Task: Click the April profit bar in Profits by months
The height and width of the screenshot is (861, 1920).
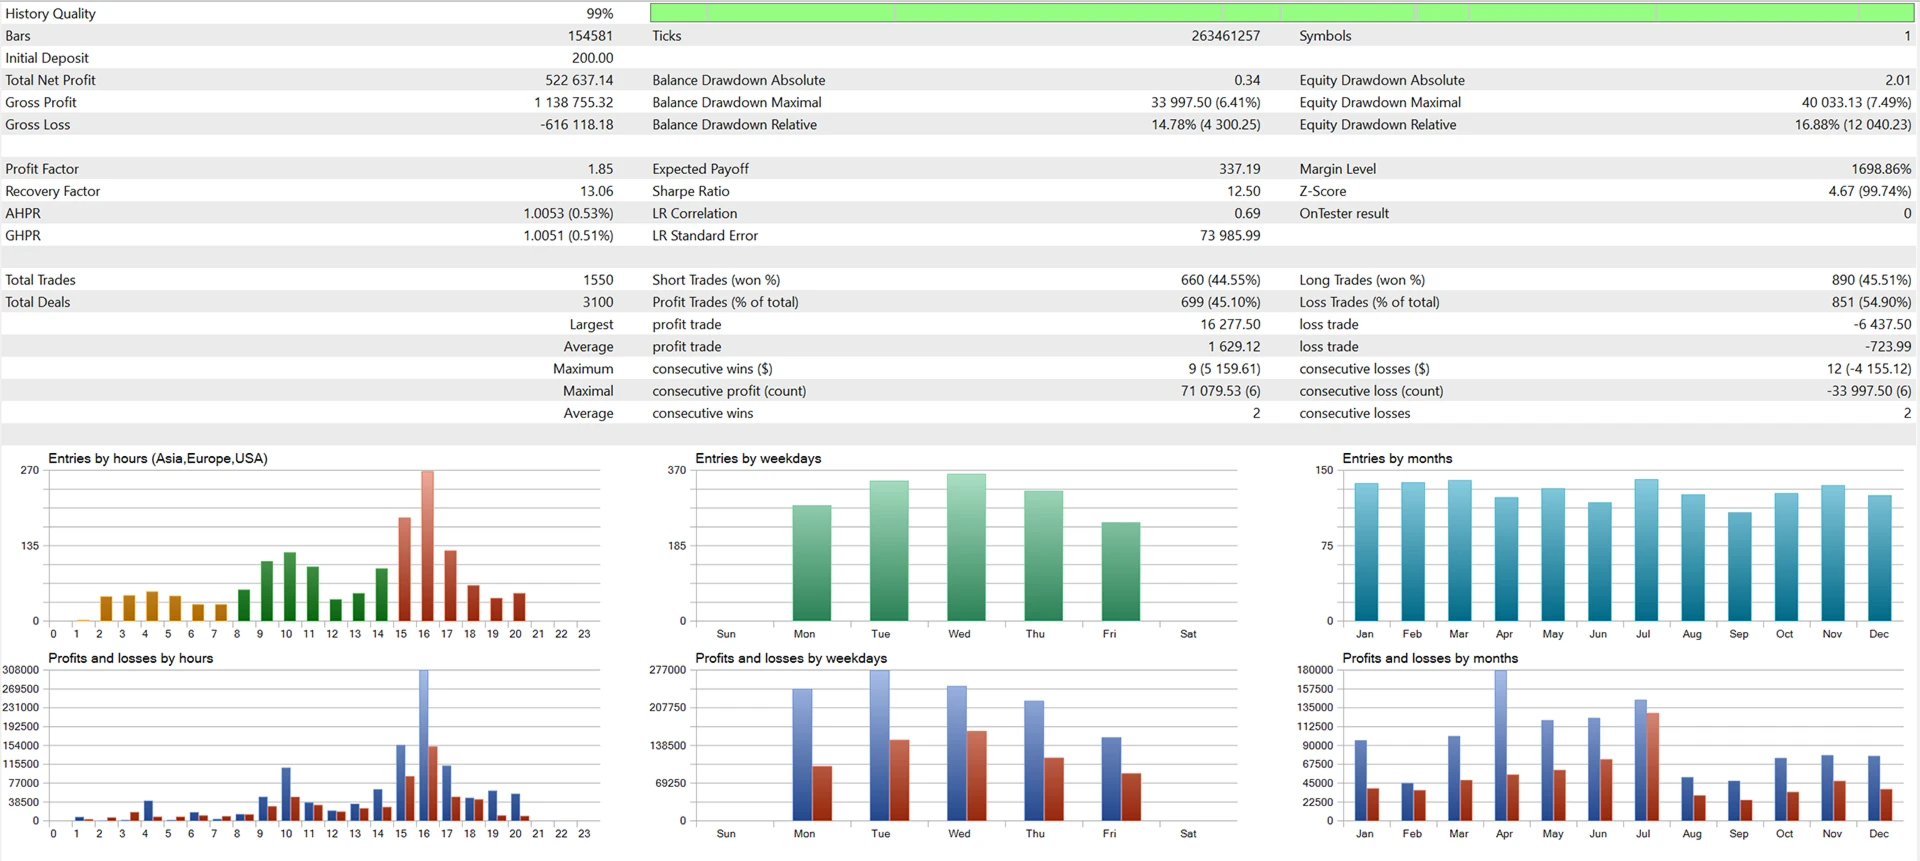Action: 1500,745
